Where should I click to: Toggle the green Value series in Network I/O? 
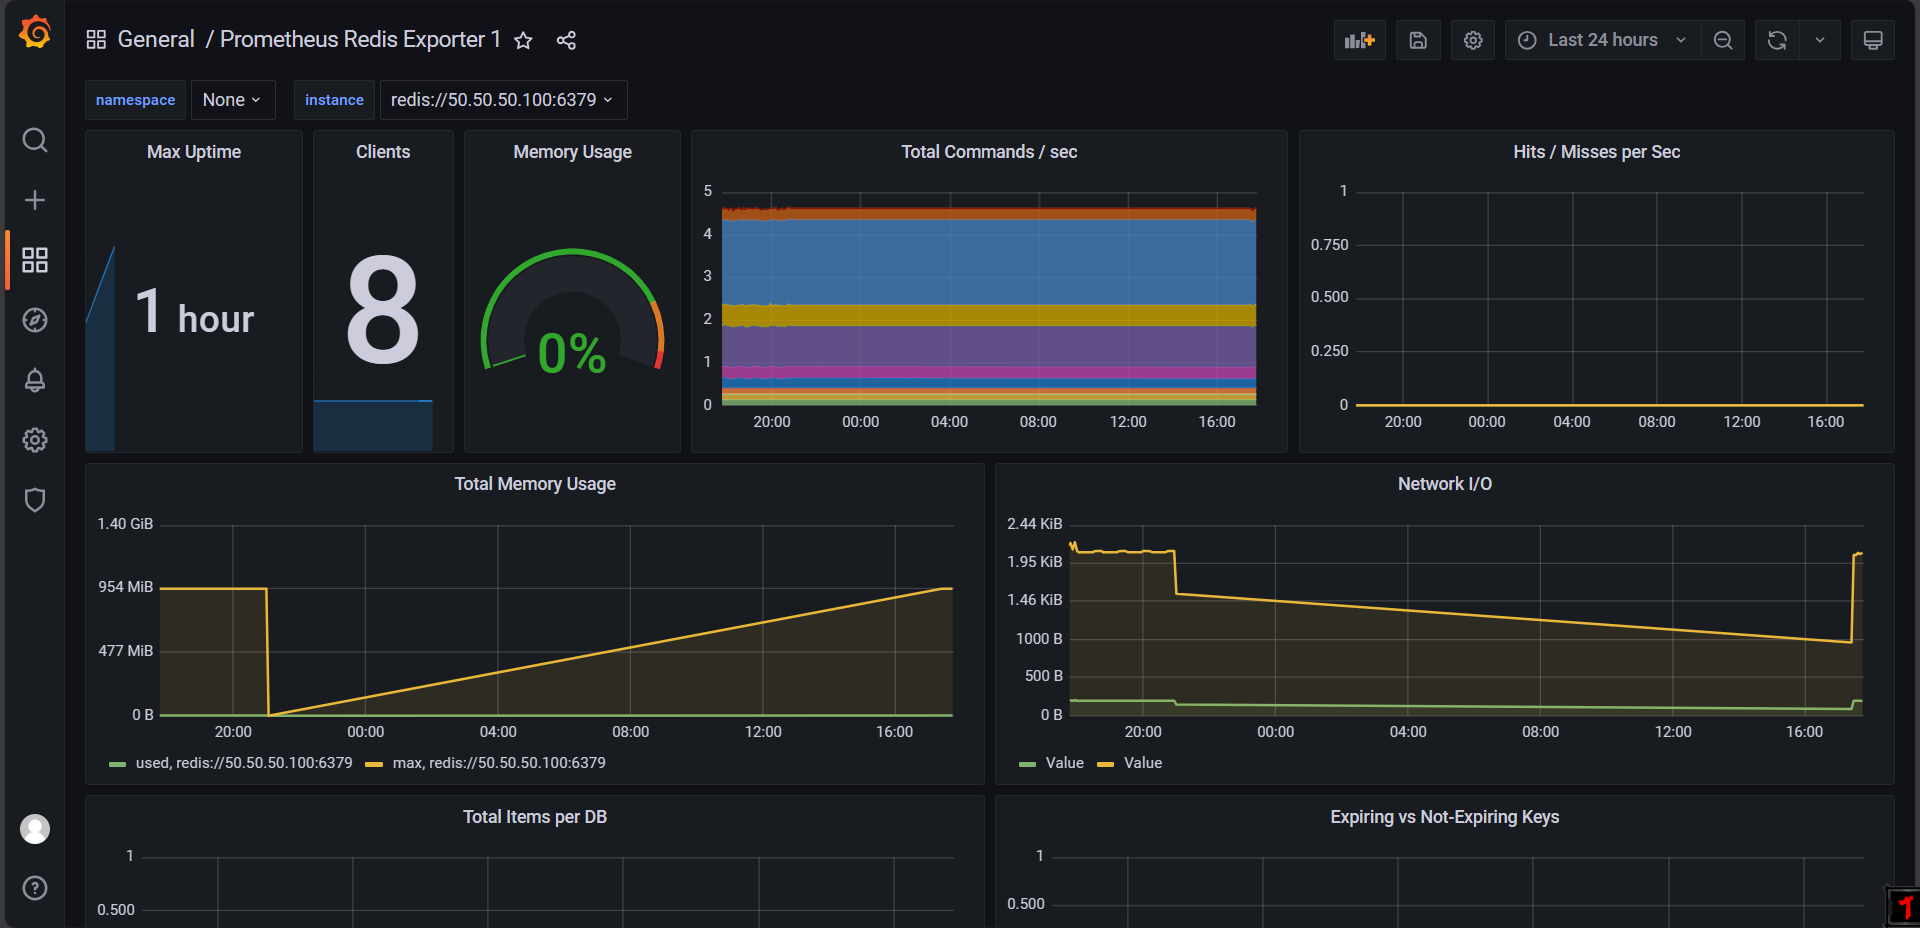coord(1064,763)
